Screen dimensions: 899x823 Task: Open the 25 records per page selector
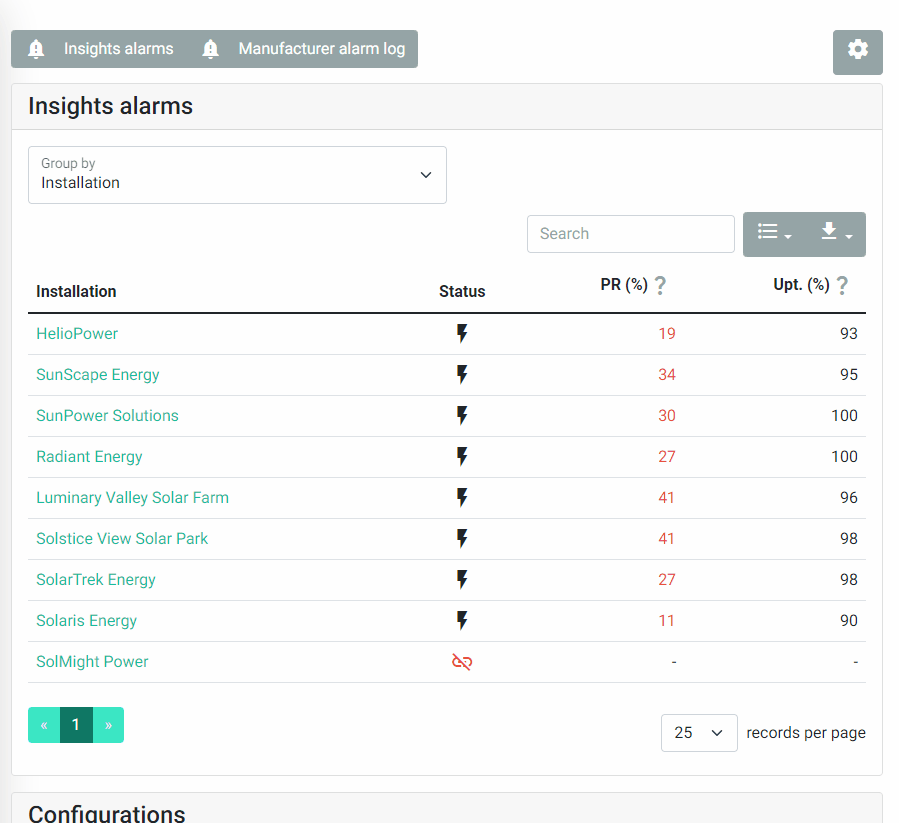[x=699, y=732]
